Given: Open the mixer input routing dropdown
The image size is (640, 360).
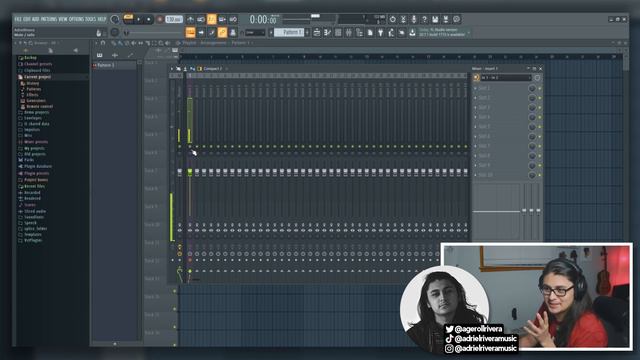Looking at the screenshot, I should [x=505, y=78].
